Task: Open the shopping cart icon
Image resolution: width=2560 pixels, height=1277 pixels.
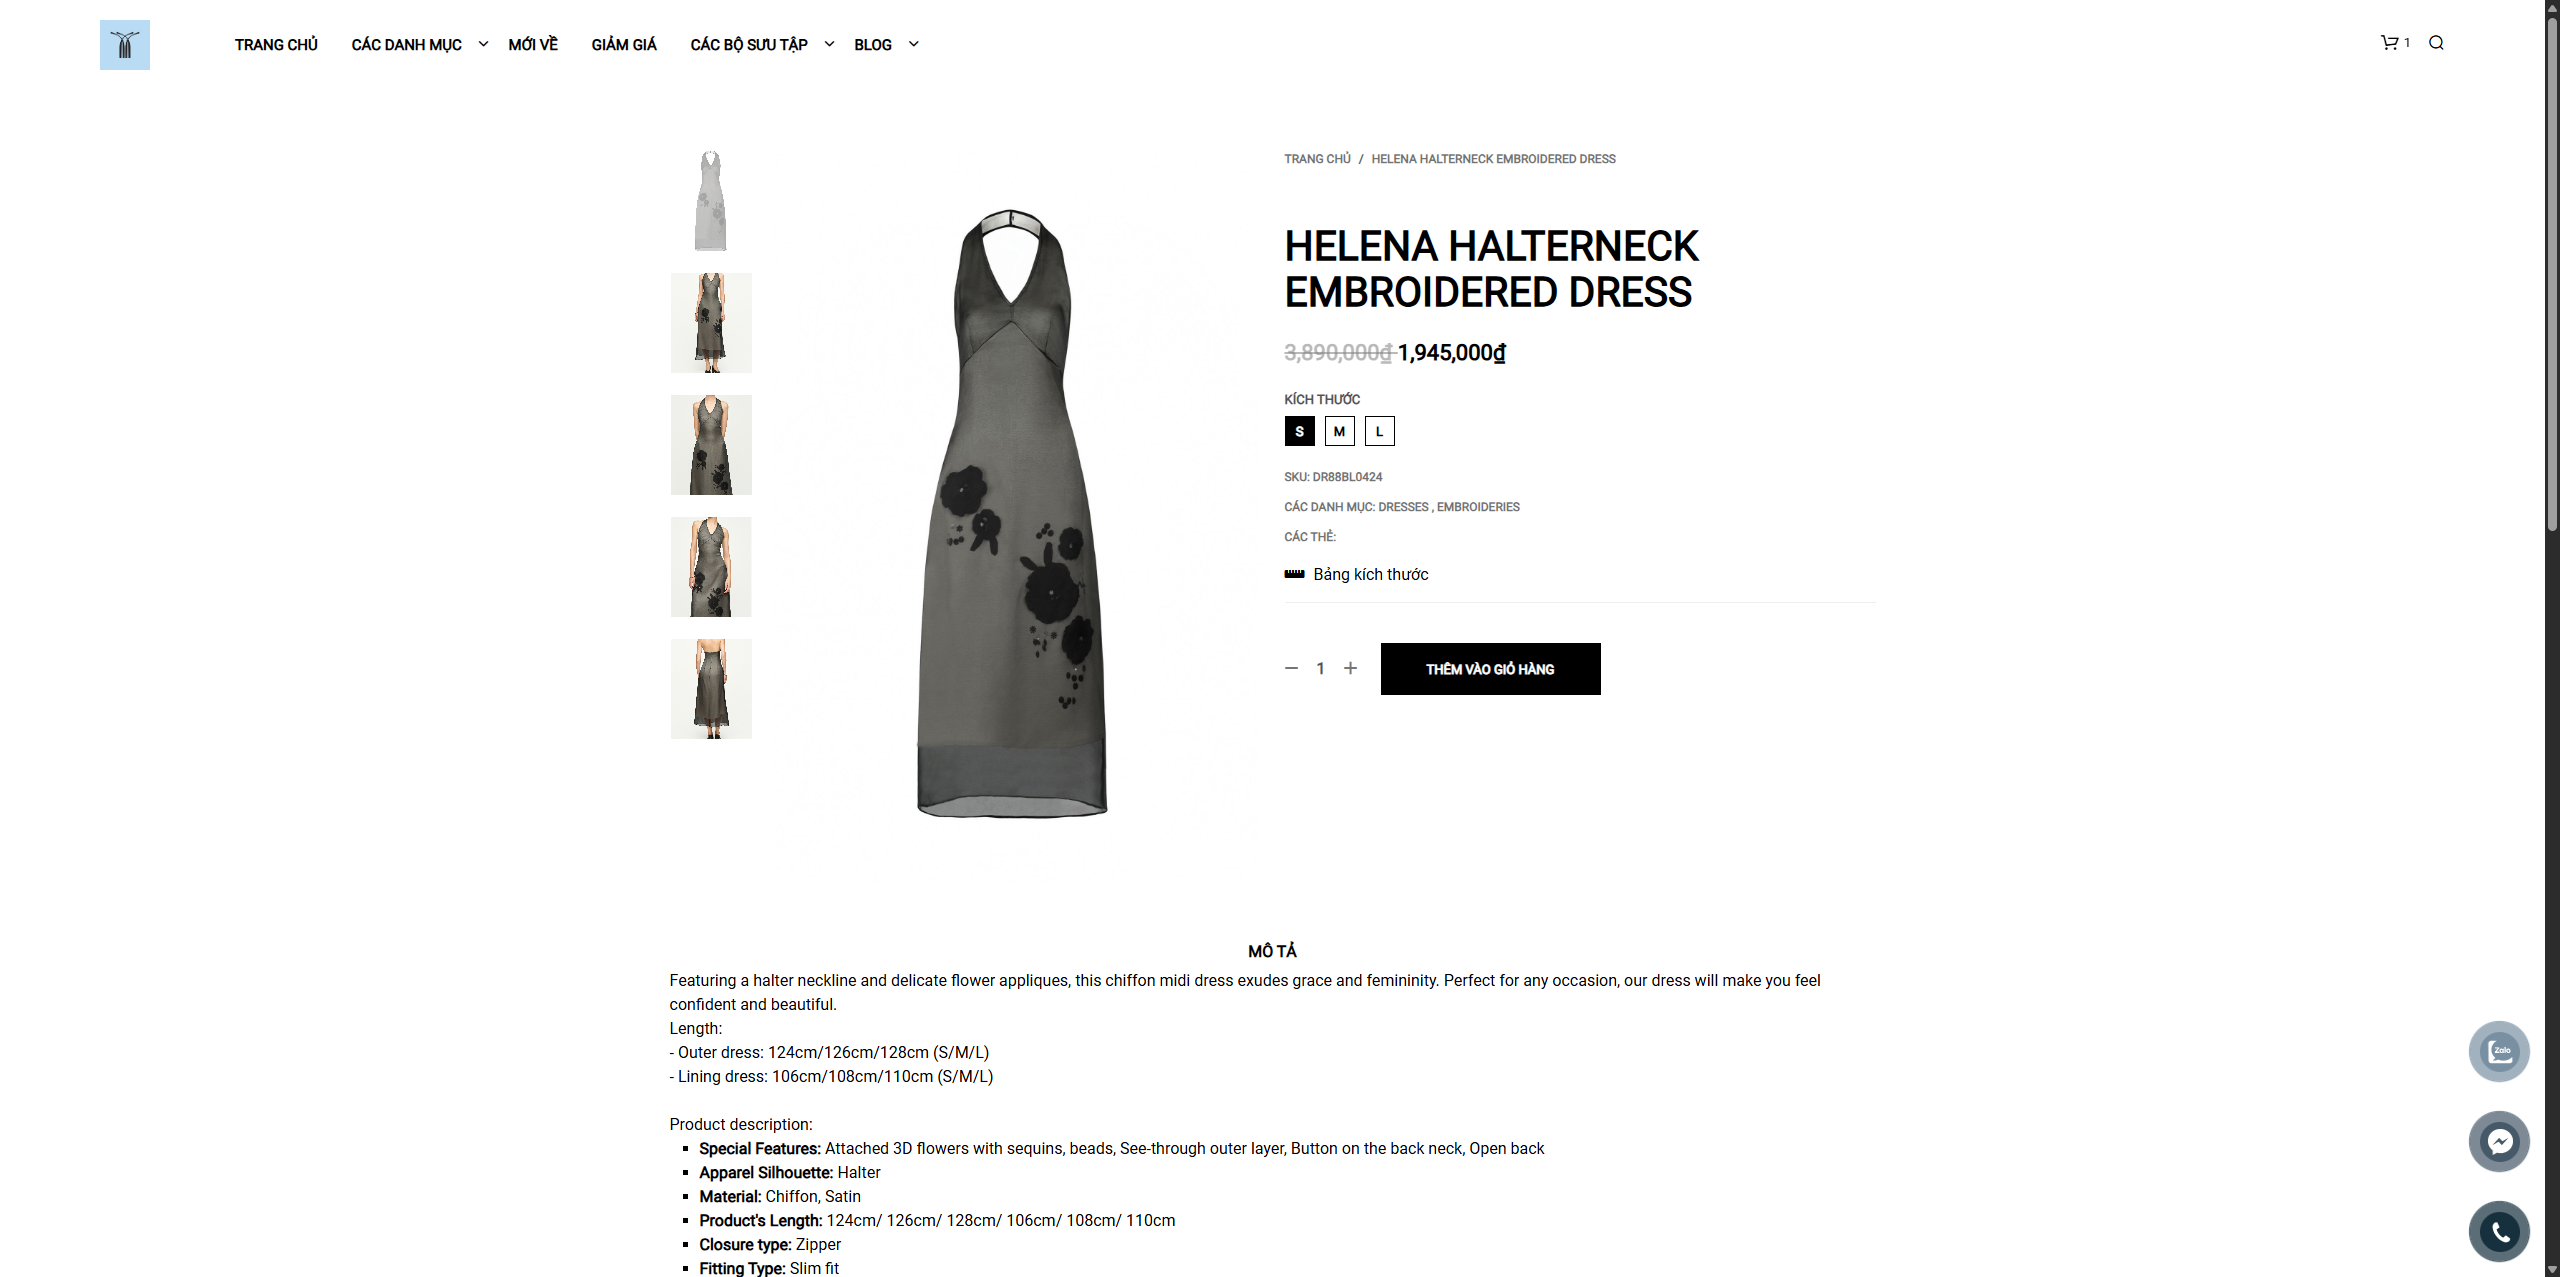Action: (2389, 42)
